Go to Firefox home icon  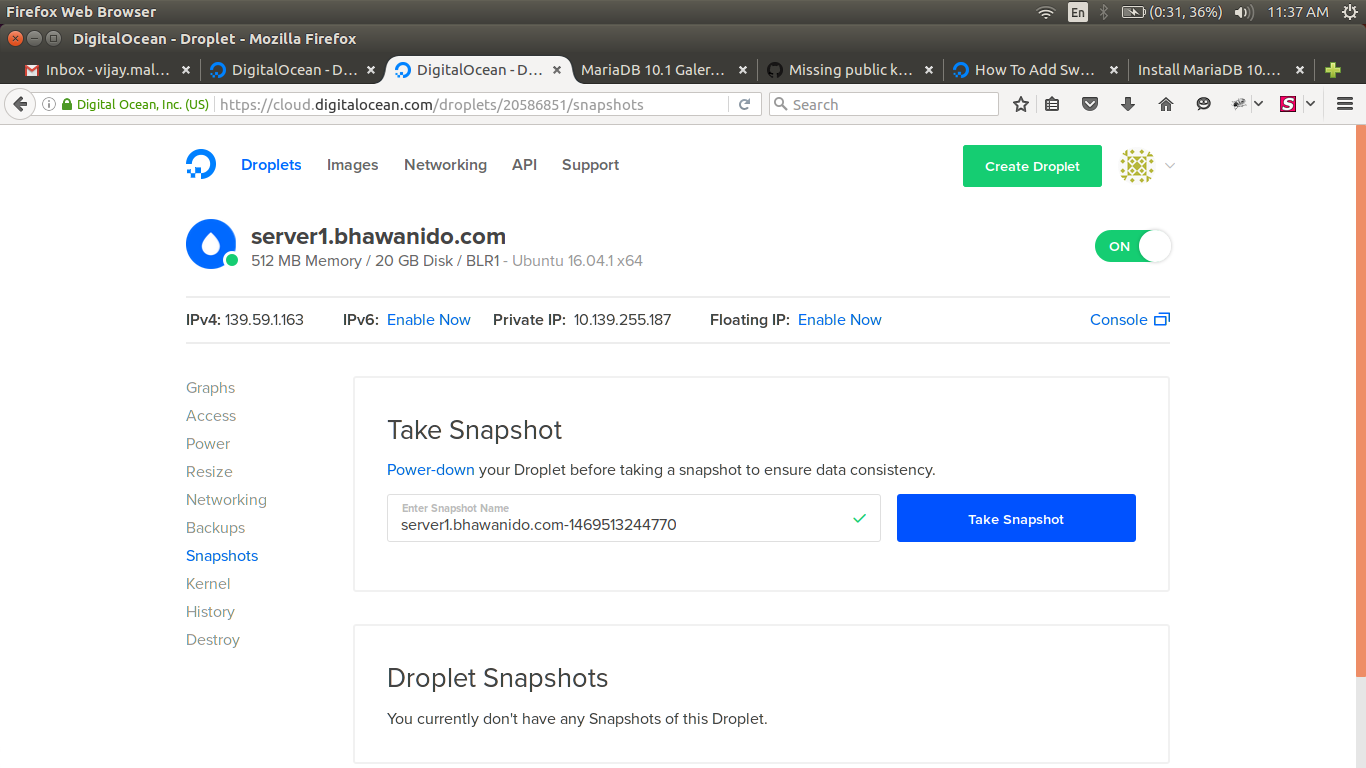click(1165, 104)
